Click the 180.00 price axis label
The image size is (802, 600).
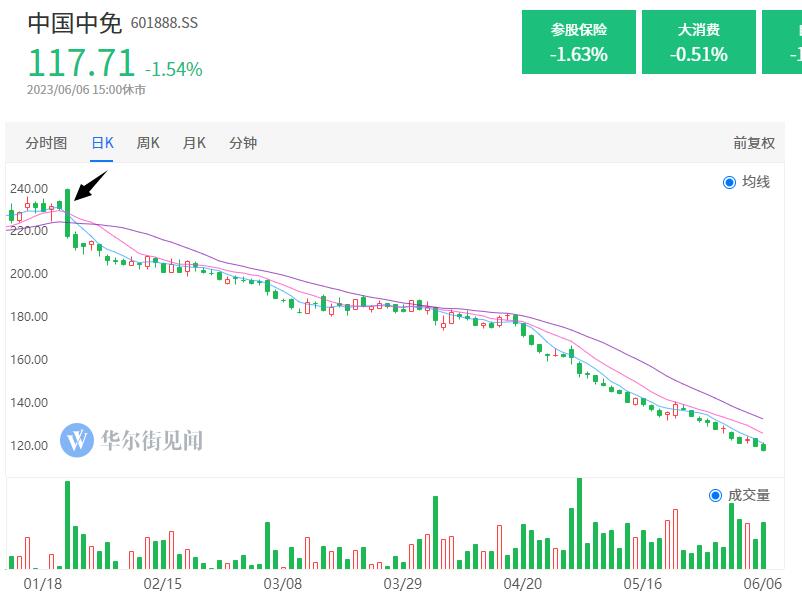[x=29, y=317]
